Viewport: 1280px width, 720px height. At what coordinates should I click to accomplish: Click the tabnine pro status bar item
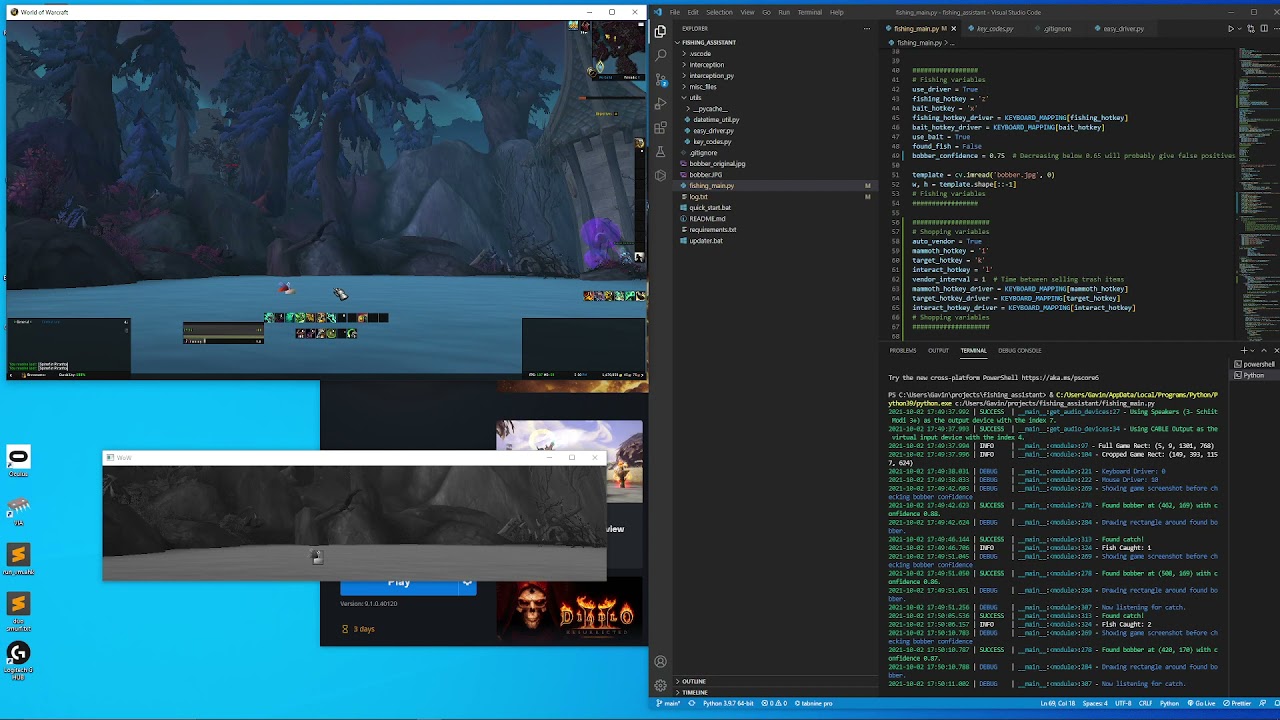[x=813, y=703]
